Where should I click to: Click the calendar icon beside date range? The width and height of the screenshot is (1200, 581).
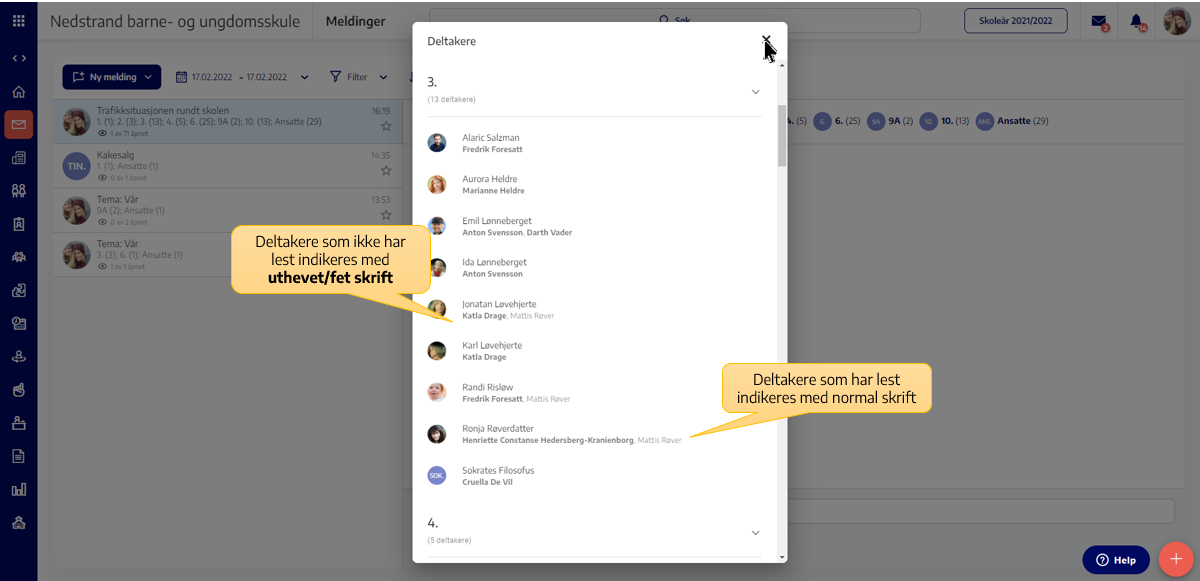182,77
